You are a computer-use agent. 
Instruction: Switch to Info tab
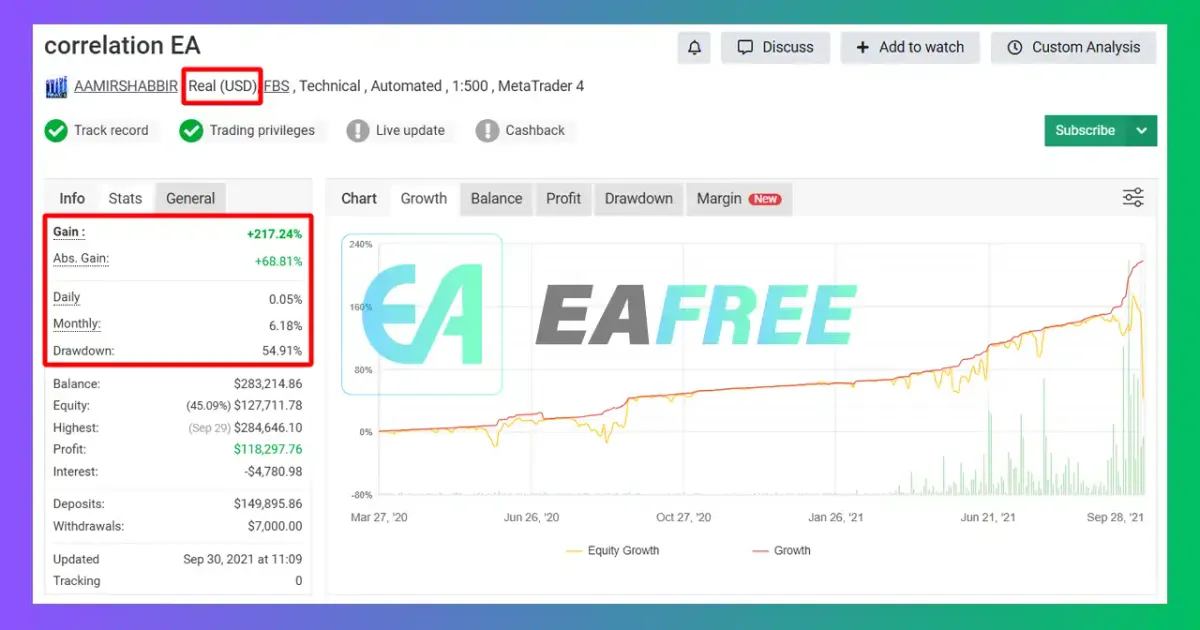point(72,198)
